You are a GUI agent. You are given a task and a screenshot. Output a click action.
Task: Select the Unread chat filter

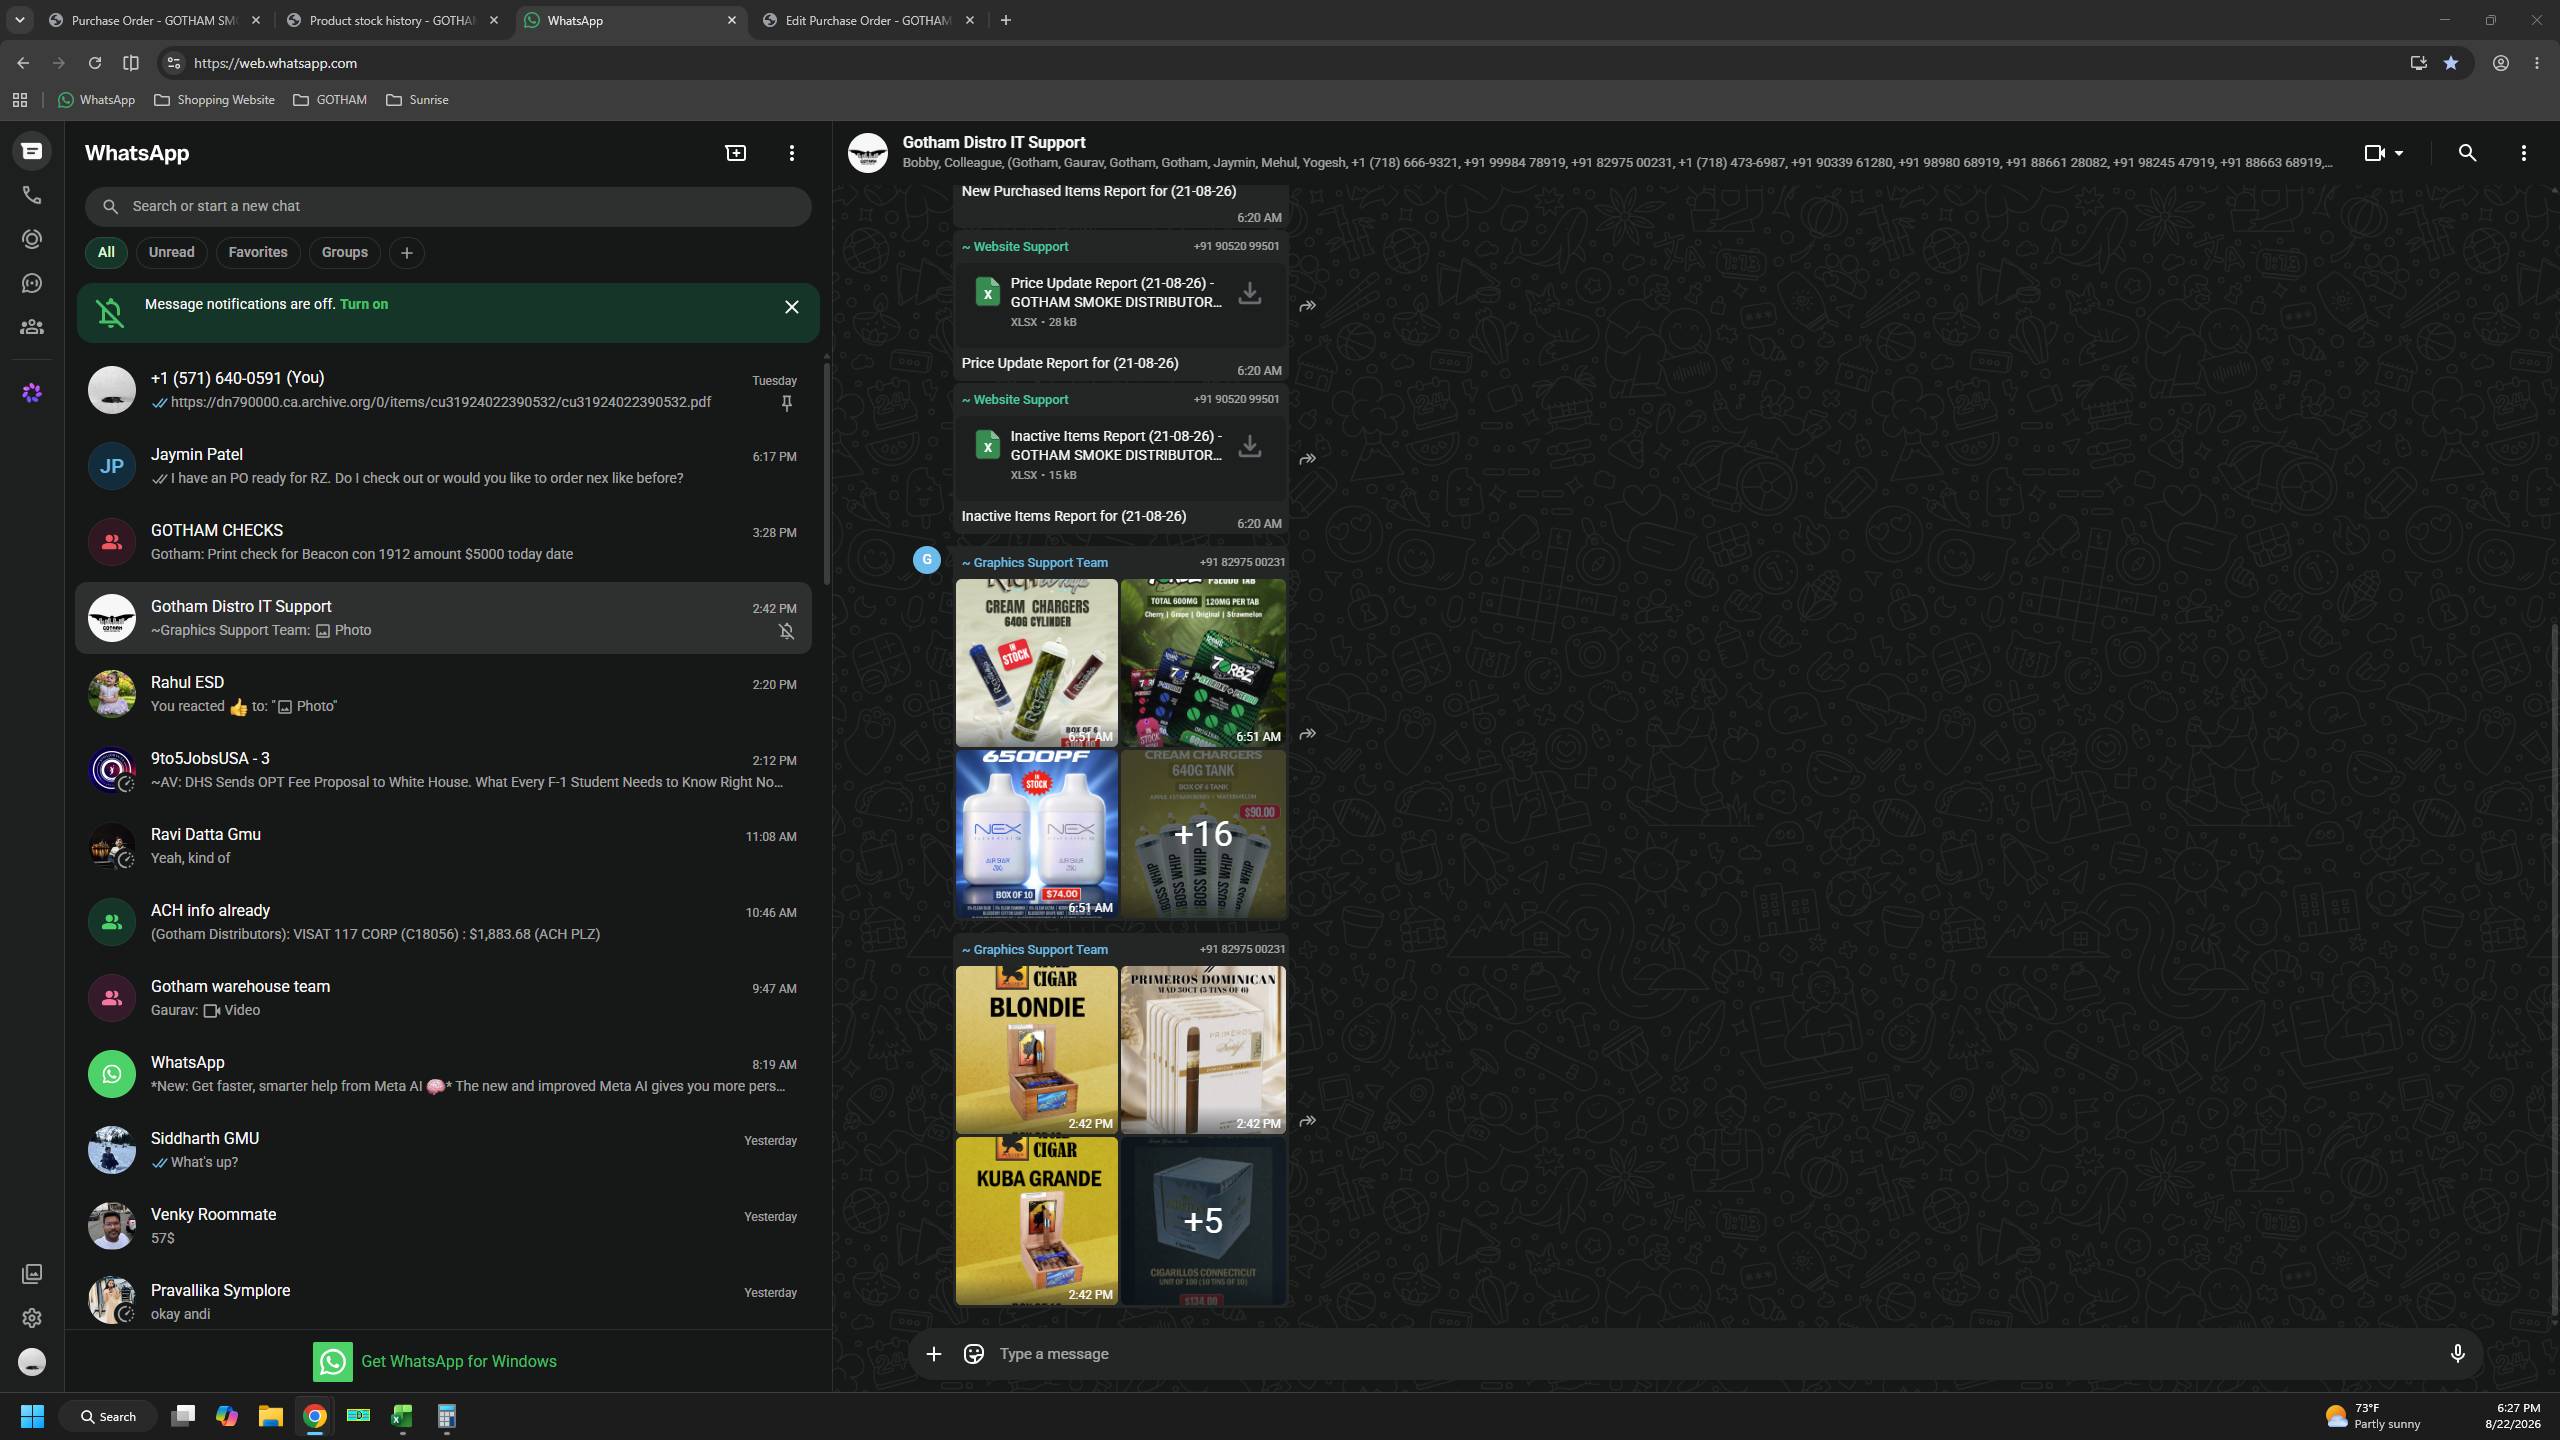pos(172,253)
